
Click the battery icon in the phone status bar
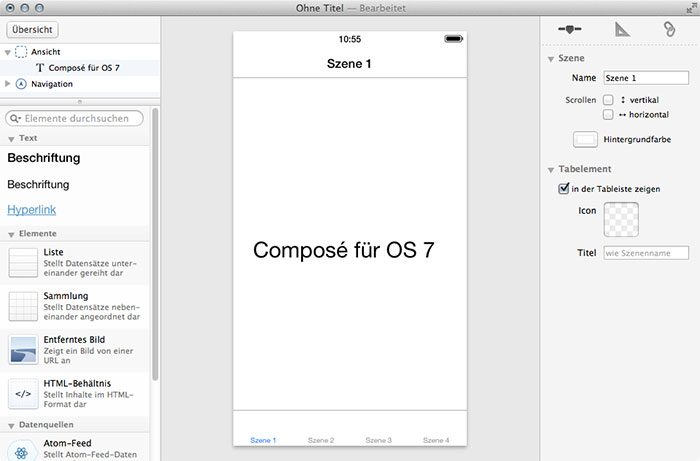[454, 39]
